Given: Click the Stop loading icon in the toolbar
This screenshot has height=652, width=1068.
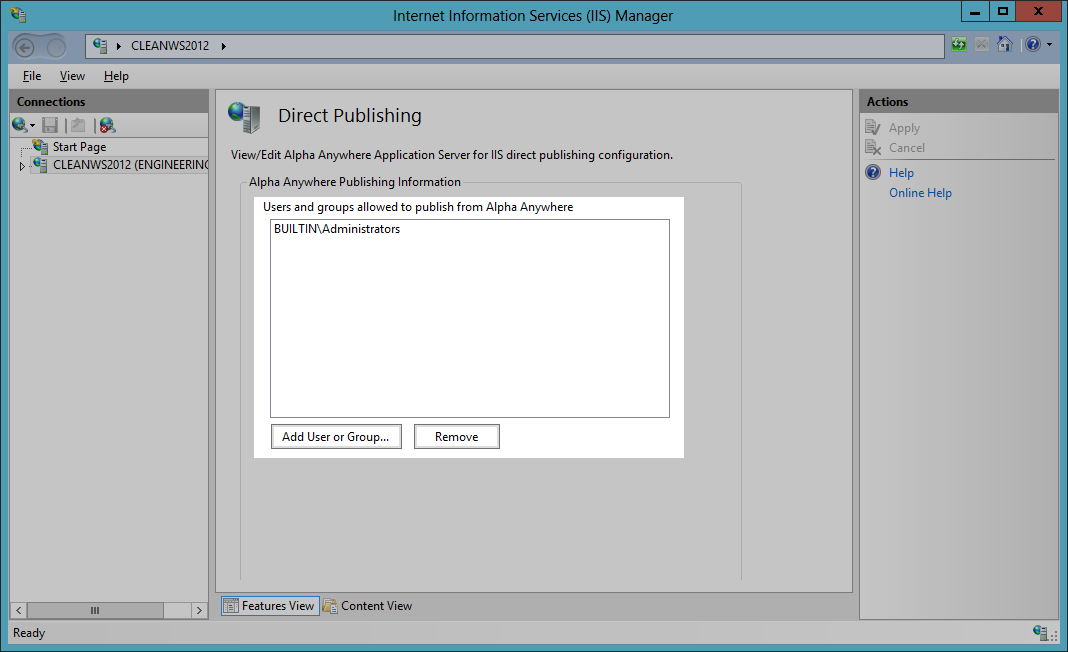Looking at the screenshot, I should 981,45.
